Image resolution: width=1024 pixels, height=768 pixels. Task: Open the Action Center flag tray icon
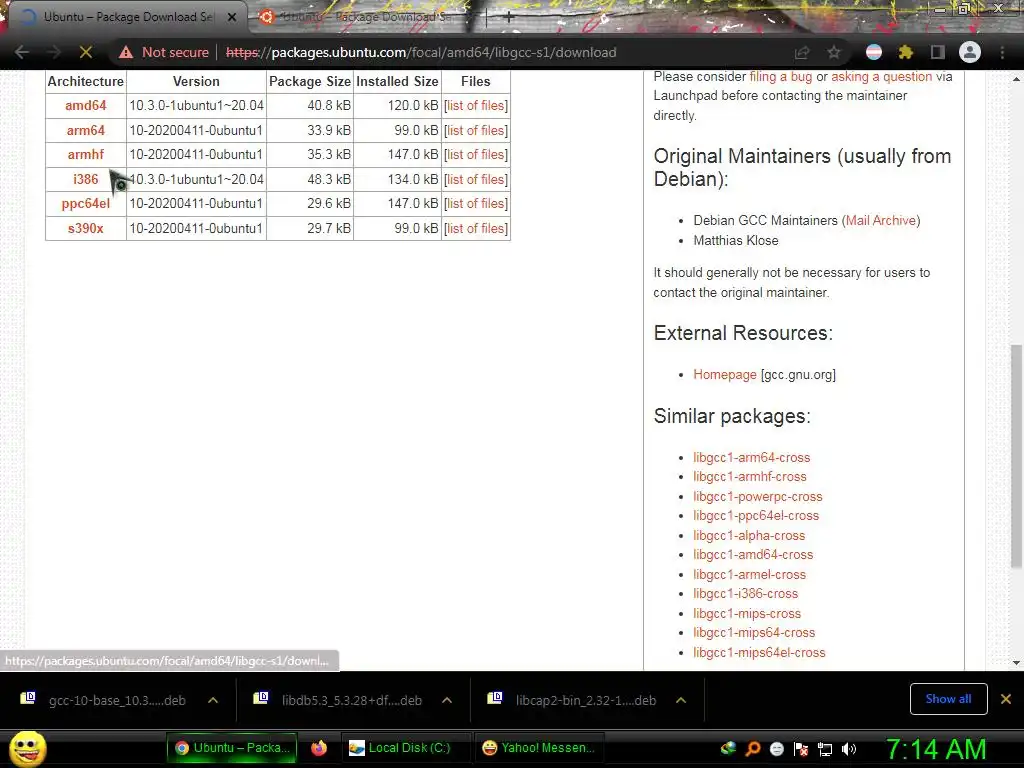pyautogui.click(x=801, y=748)
